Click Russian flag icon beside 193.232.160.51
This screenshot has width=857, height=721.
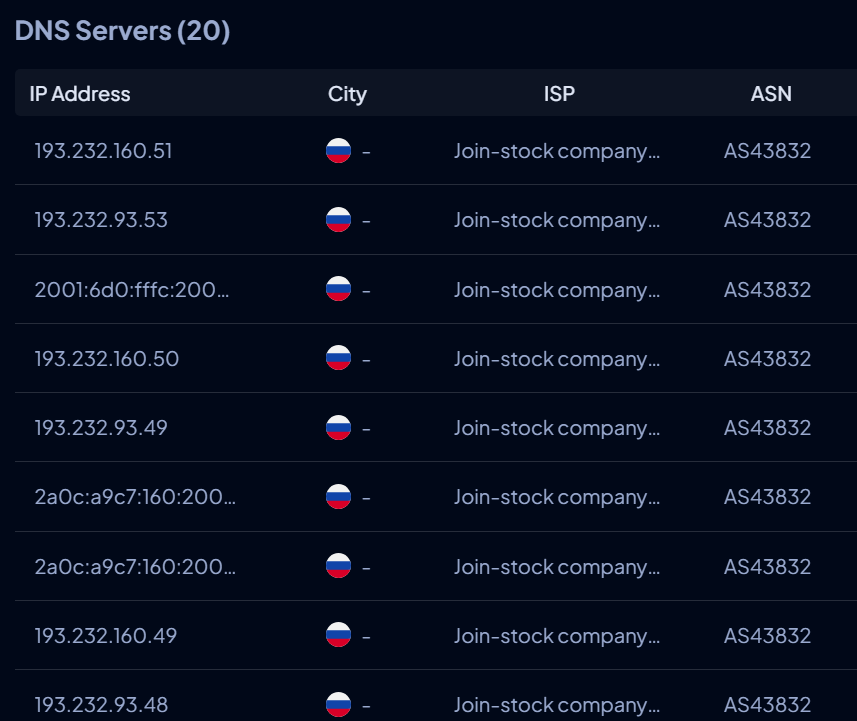point(338,151)
